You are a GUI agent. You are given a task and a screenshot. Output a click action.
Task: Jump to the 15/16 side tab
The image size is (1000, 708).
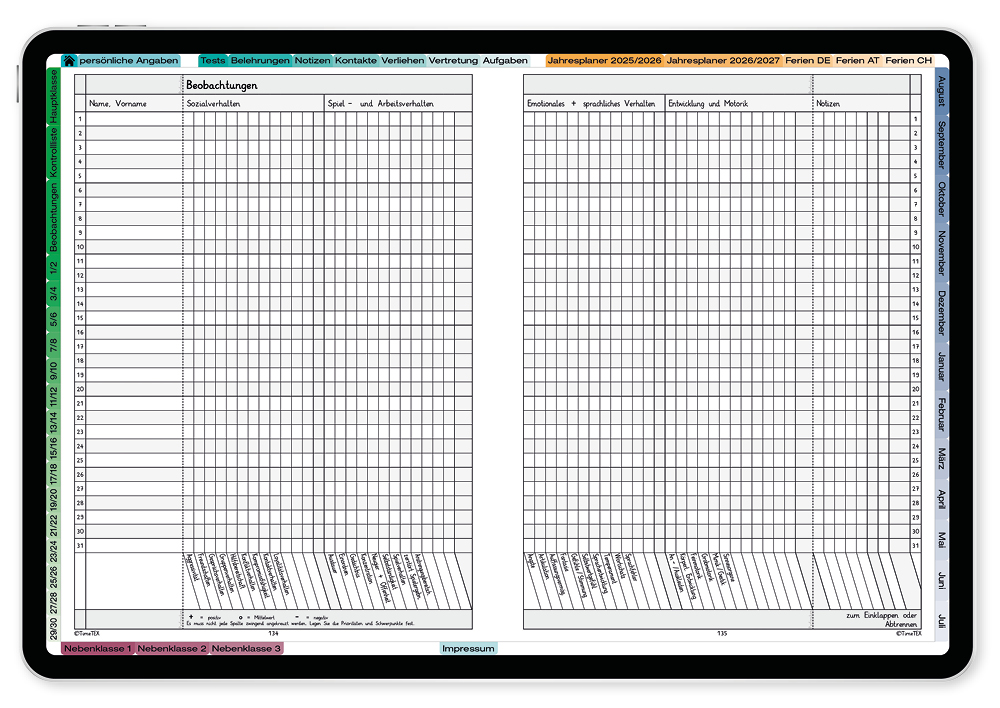(54, 449)
